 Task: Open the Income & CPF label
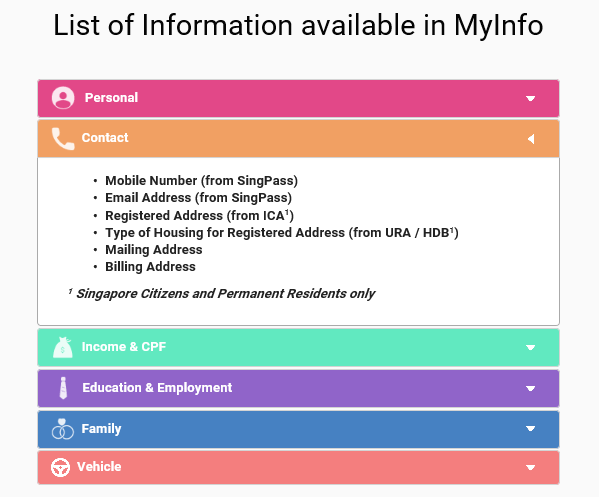(124, 346)
